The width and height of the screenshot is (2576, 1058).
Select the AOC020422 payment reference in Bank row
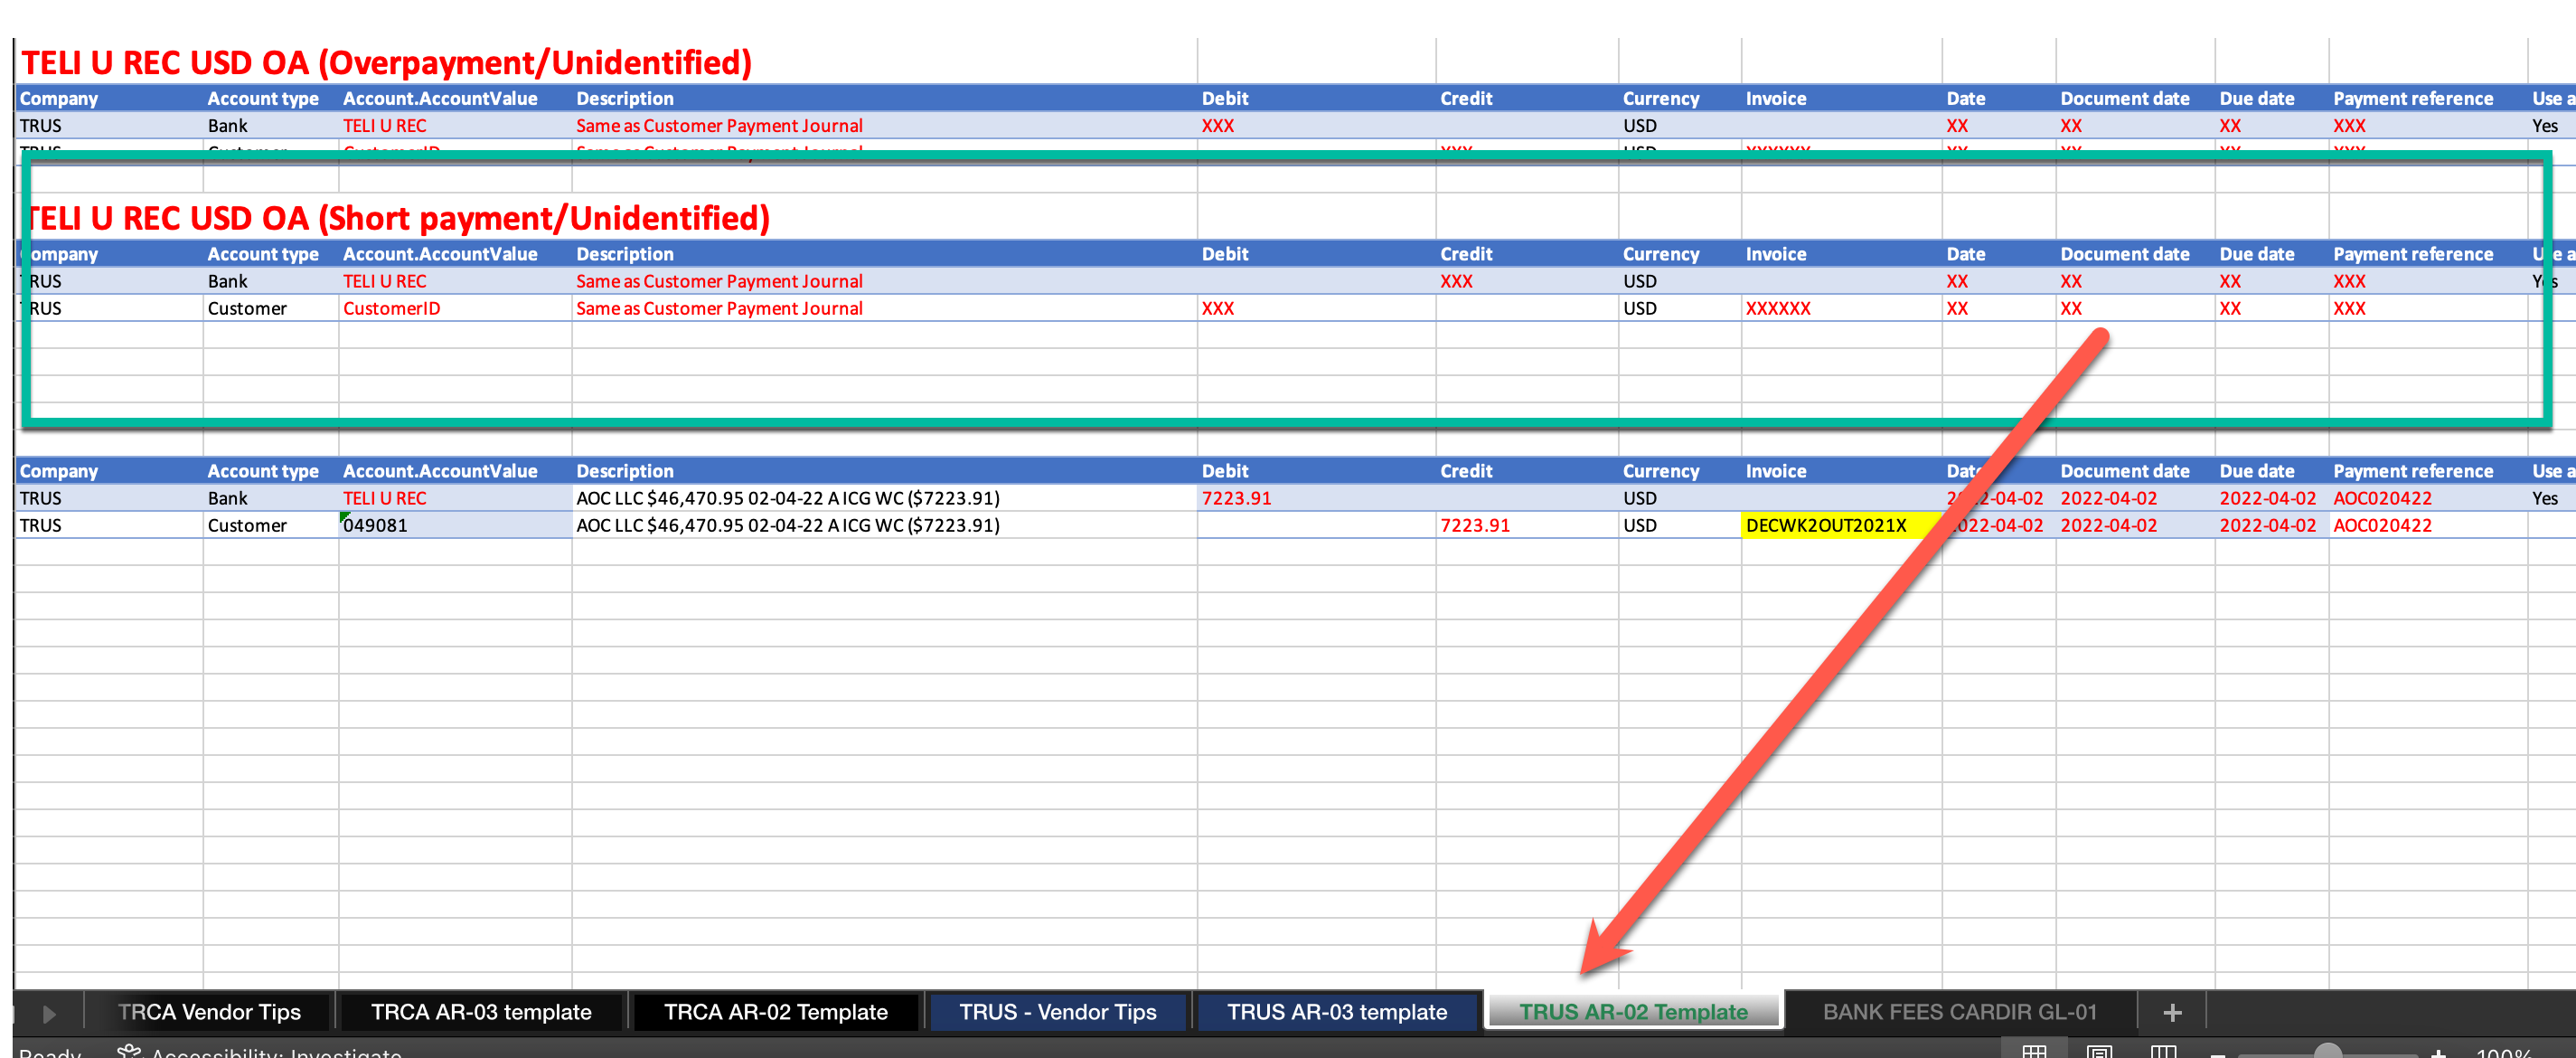[2382, 498]
